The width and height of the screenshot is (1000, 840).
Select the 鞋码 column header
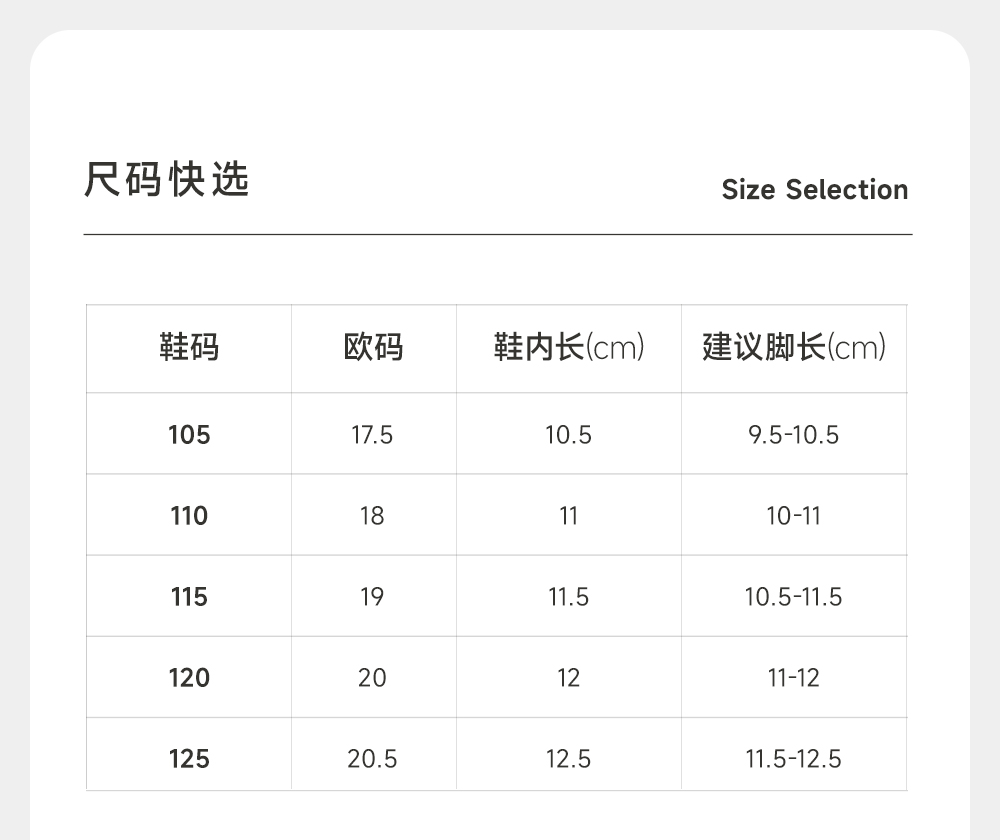pos(189,348)
